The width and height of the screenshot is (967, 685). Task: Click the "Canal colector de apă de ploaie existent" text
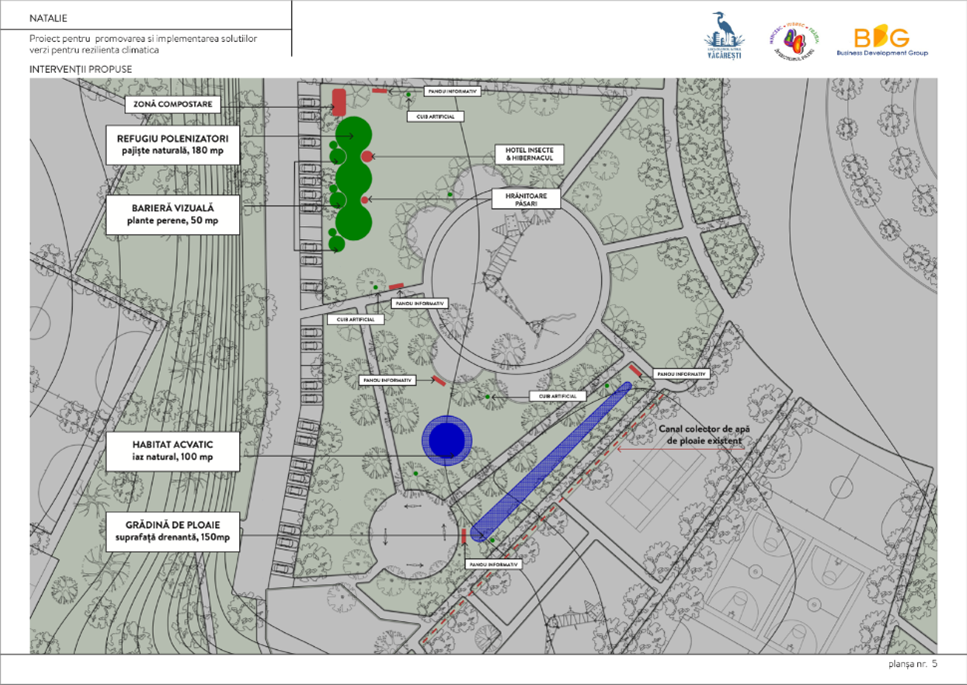point(704,435)
